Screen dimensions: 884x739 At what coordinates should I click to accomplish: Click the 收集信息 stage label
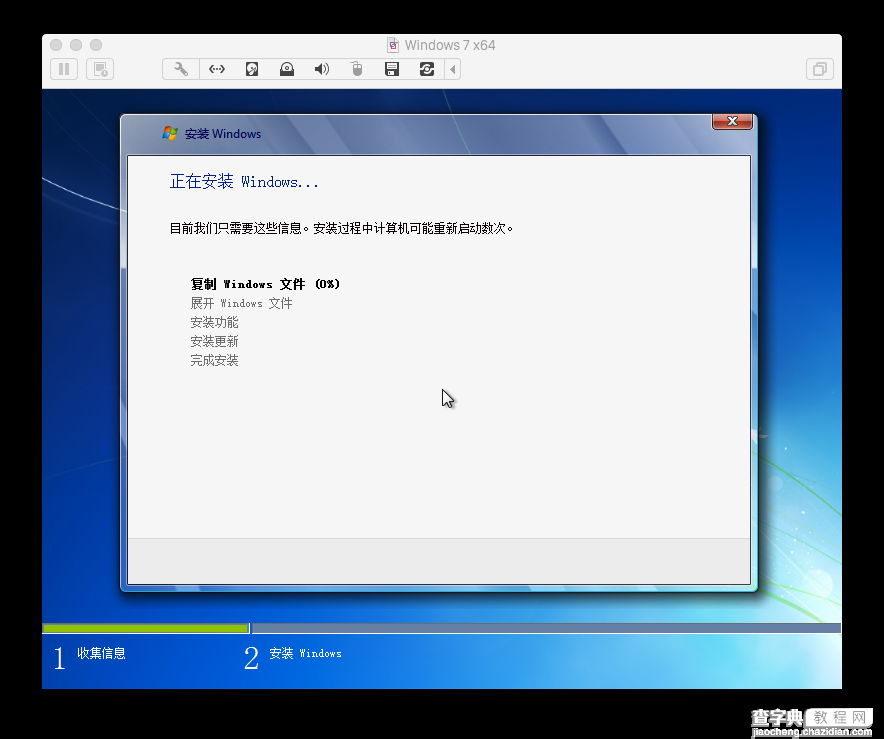[x=101, y=653]
